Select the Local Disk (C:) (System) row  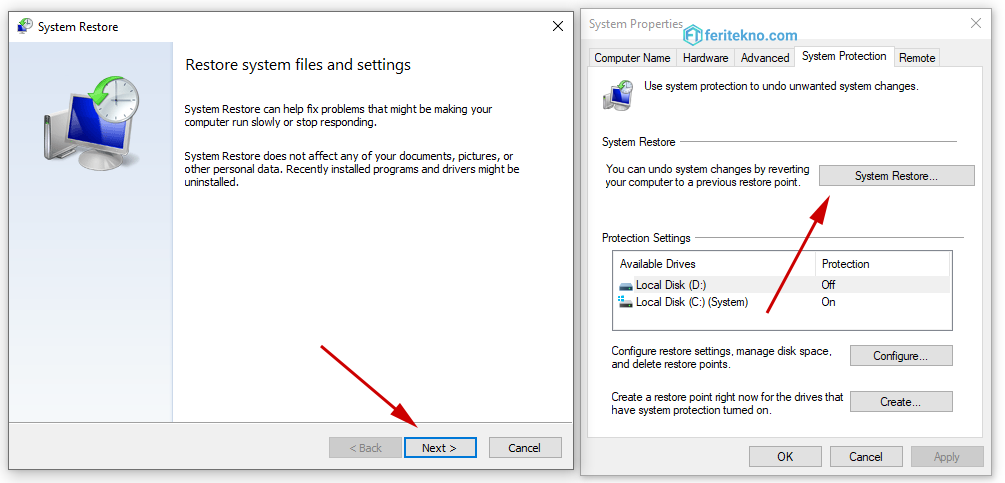click(x=782, y=302)
